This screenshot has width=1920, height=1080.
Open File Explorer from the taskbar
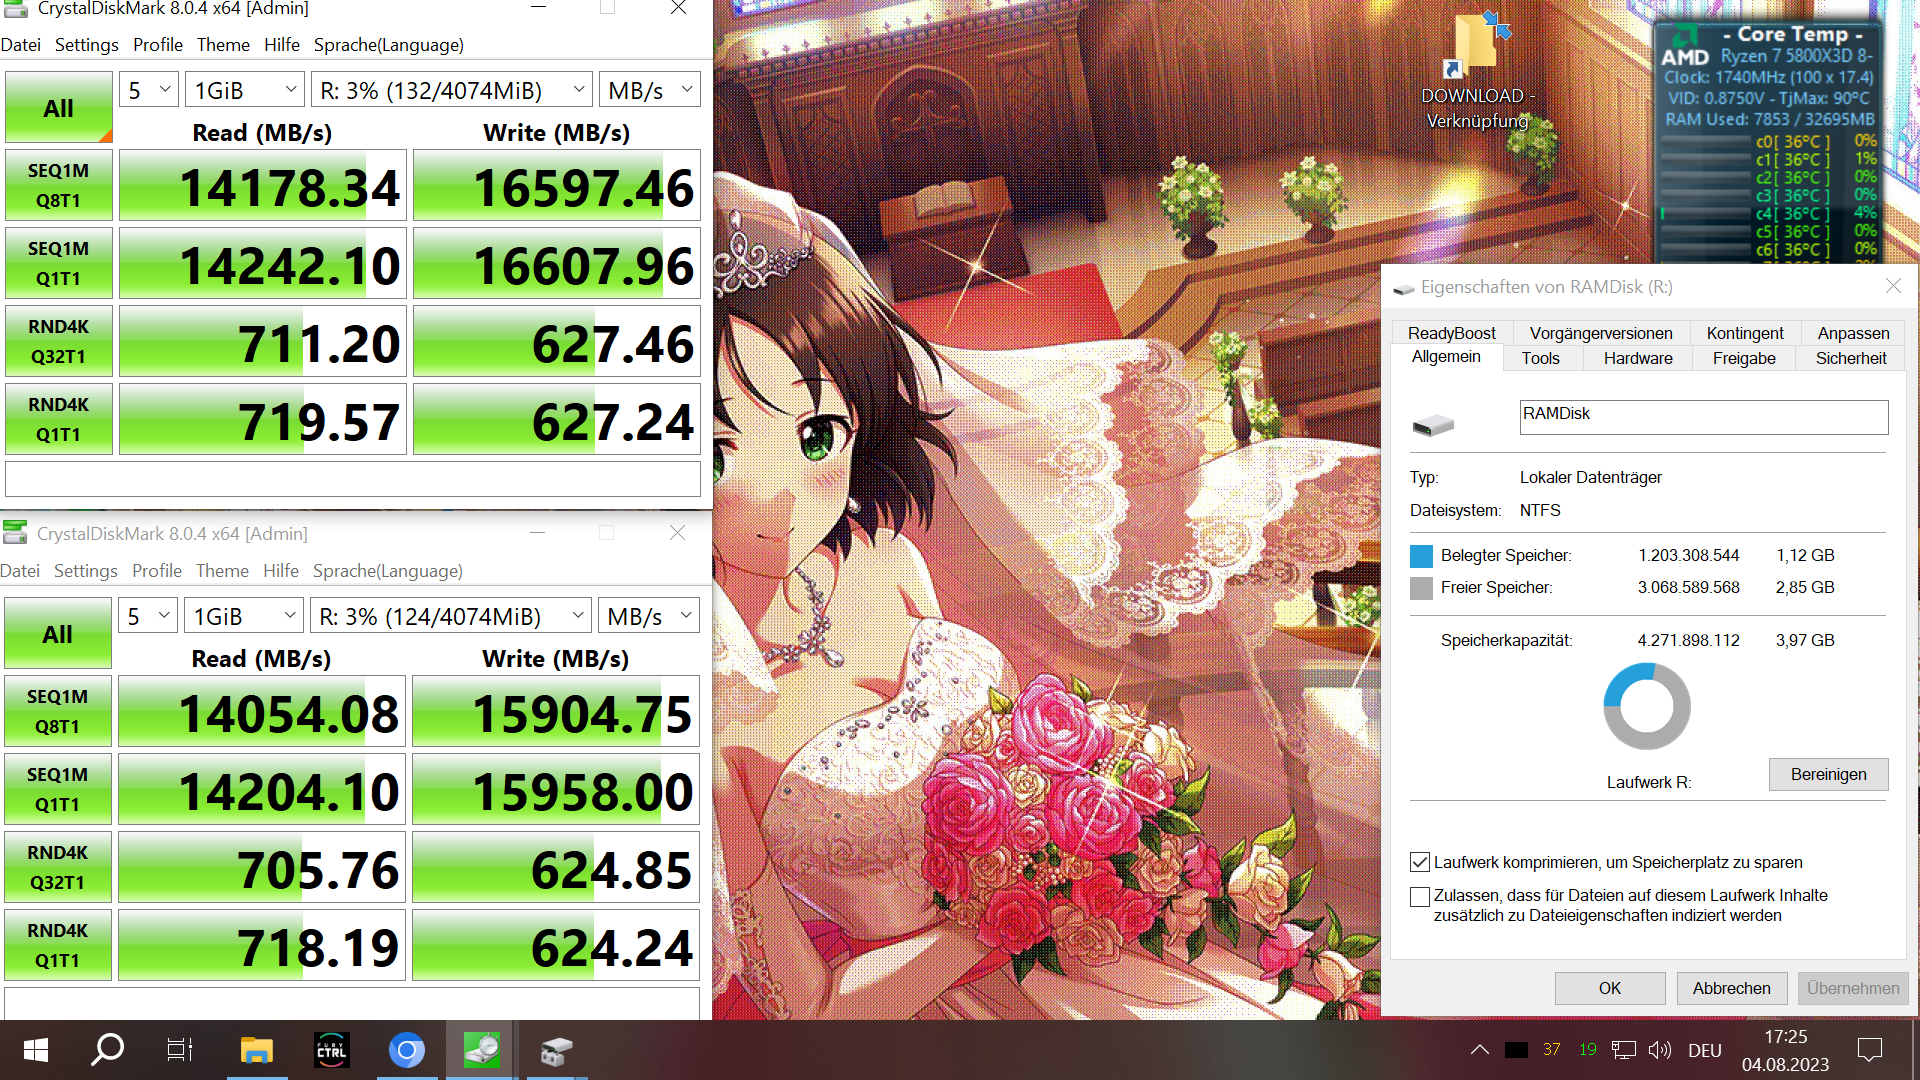[x=256, y=1050]
